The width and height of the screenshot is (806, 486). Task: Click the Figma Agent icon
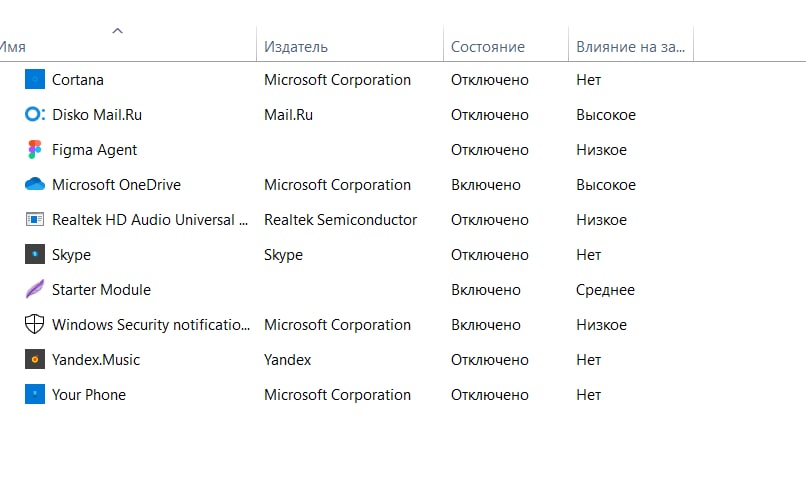click(x=35, y=150)
